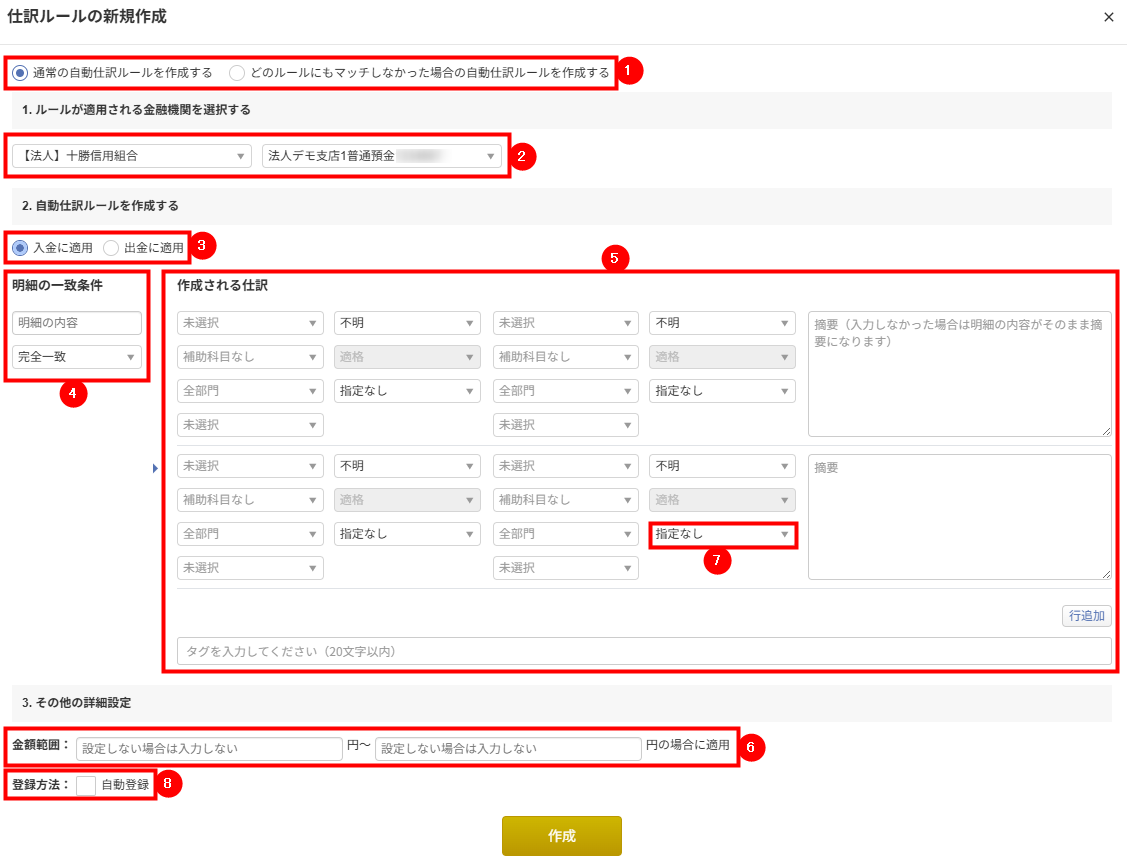Screen dimensions: 1127x866
Task: Select どのルールにもマッチしなかった場合 radio option
Action: pyautogui.click(x=236, y=73)
